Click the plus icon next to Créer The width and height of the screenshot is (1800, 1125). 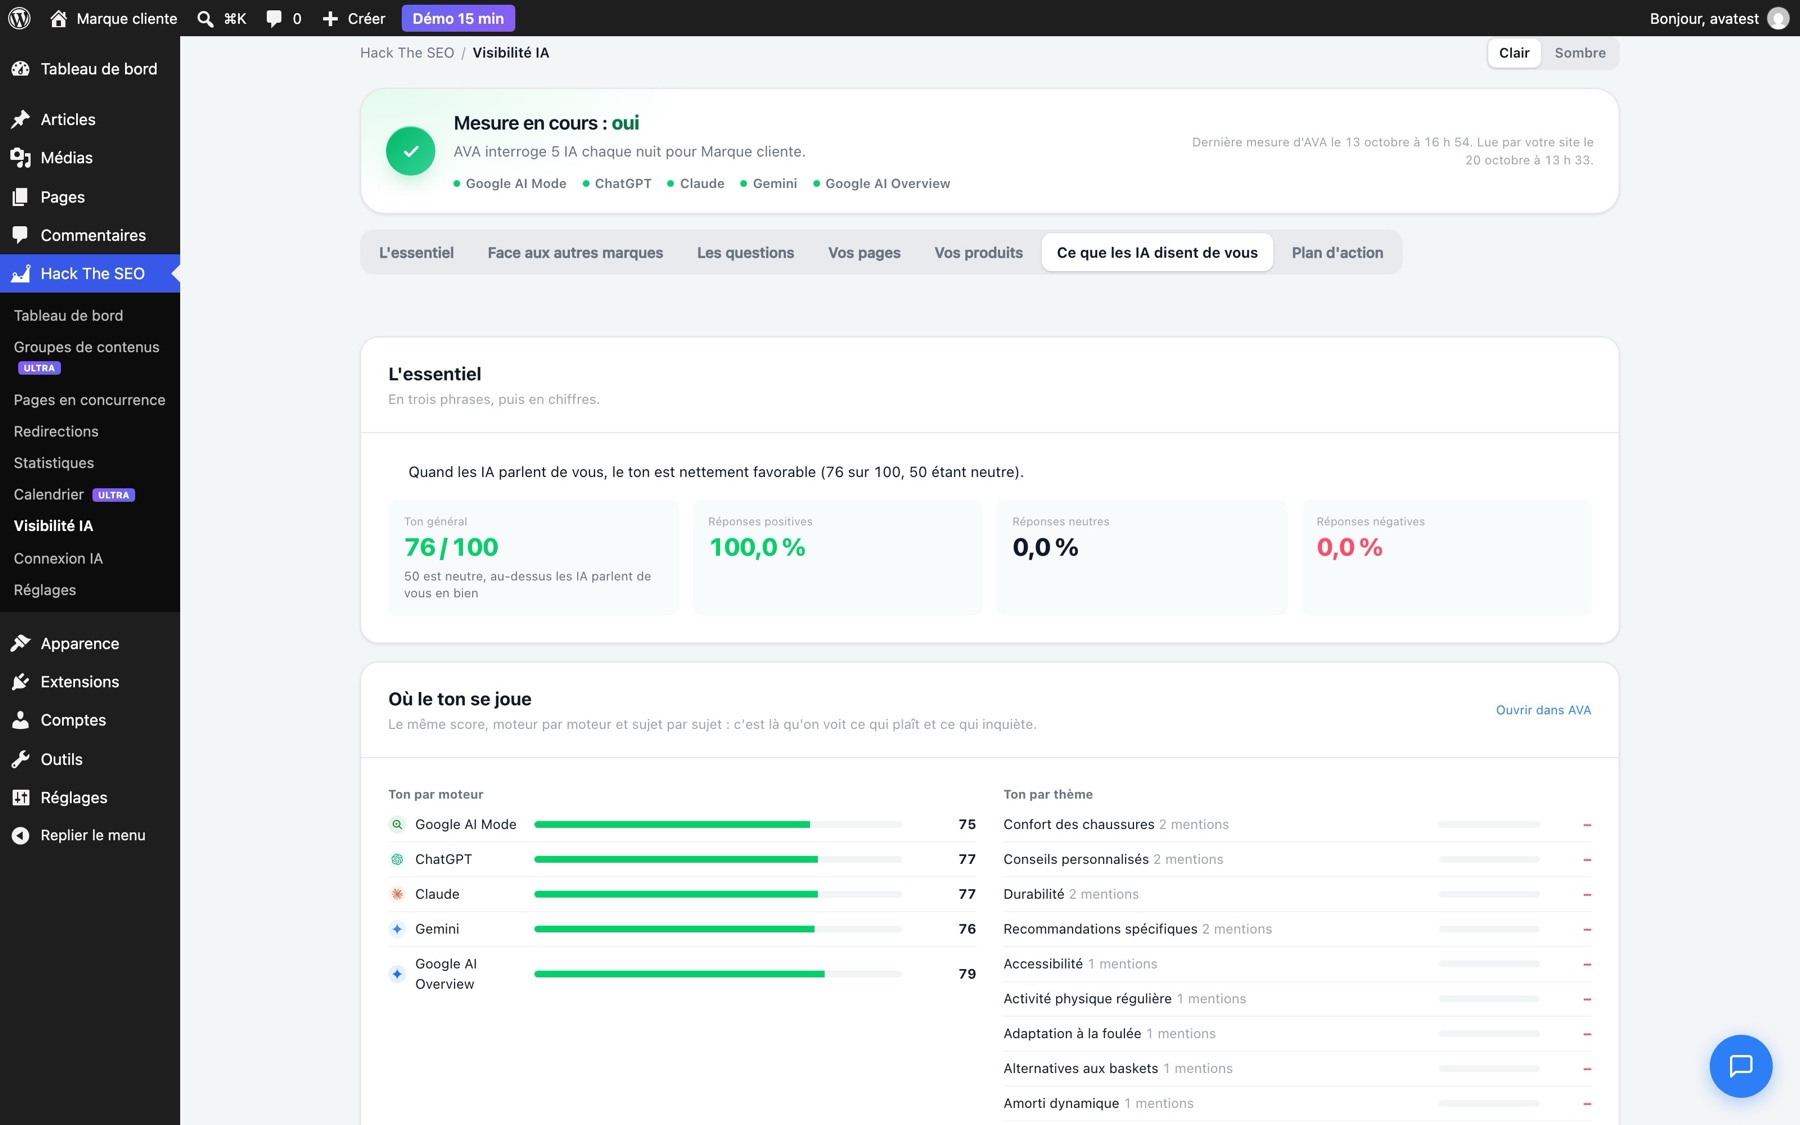(330, 18)
